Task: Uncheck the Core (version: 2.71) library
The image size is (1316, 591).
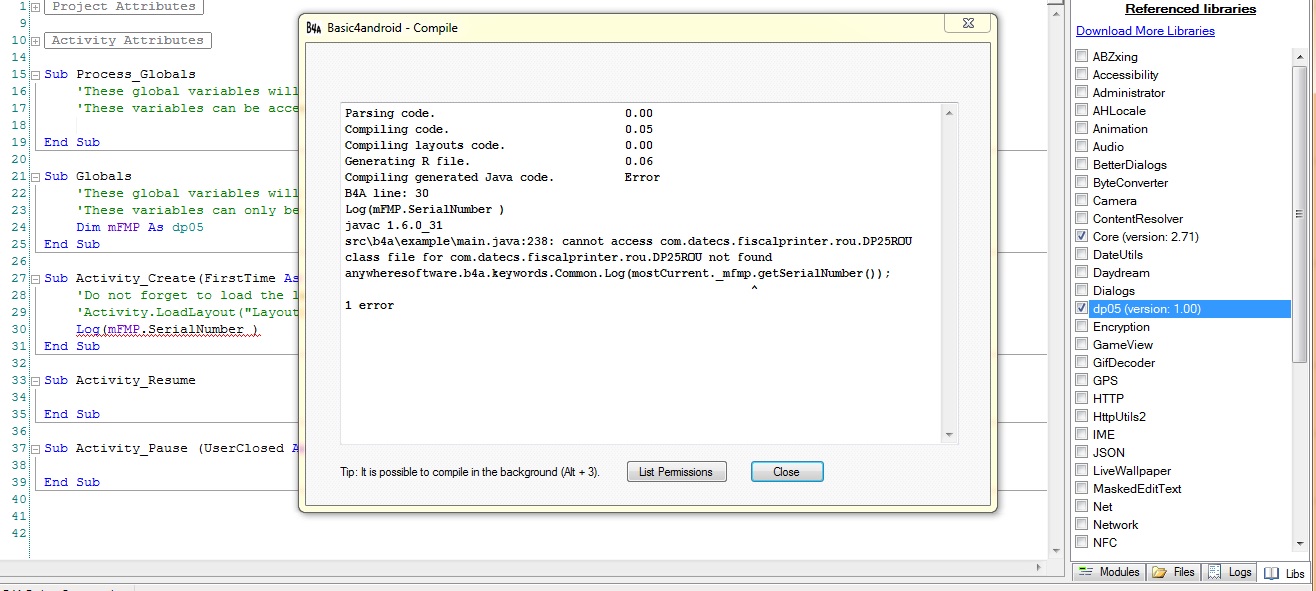Action: (1082, 237)
